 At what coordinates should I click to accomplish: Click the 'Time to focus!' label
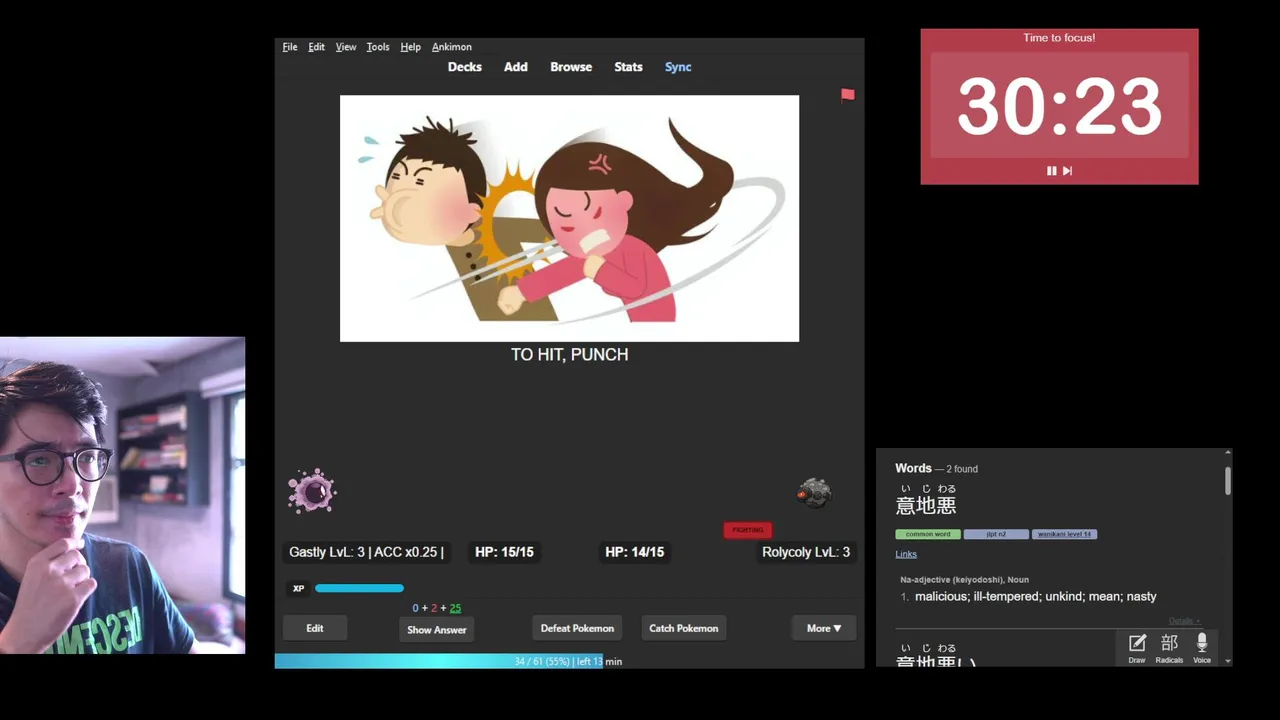click(x=1059, y=38)
